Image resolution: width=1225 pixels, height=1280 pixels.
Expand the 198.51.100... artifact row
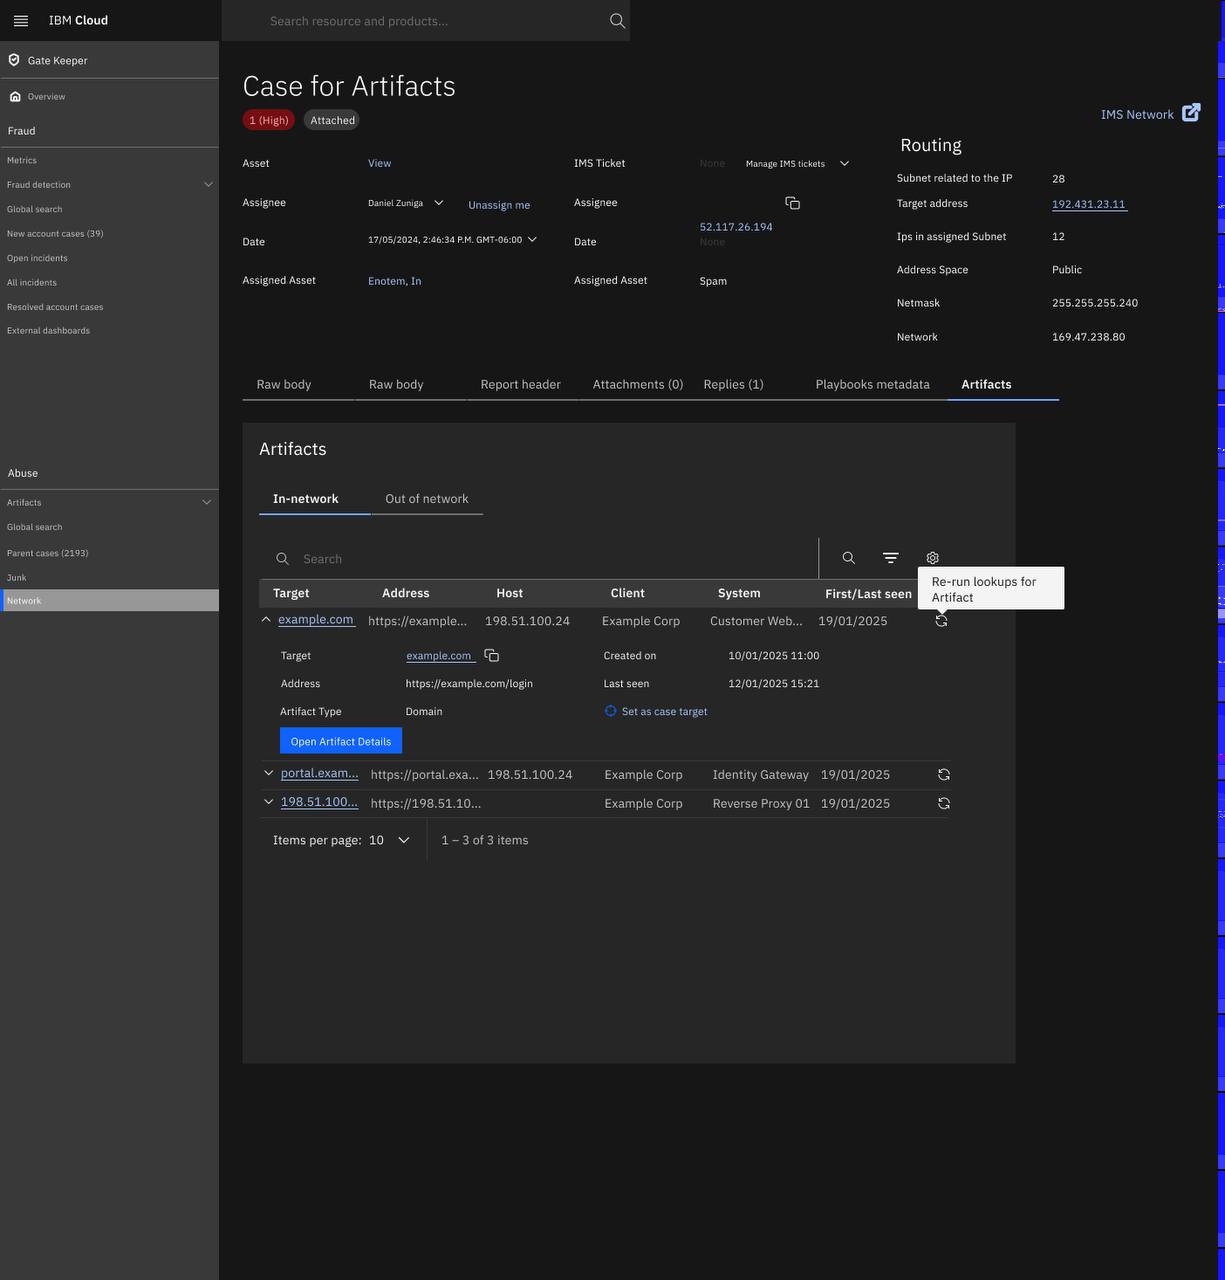coord(268,802)
